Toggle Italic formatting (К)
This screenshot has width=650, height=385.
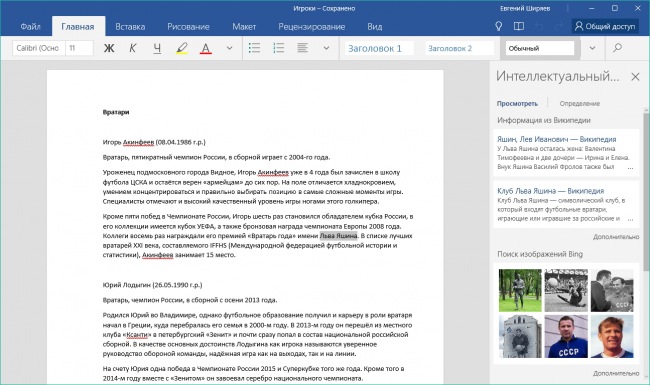[x=133, y=48]
